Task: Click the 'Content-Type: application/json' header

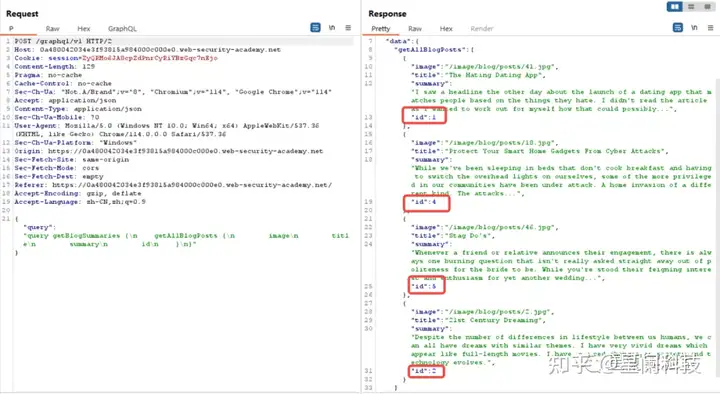Action: [x=78, y=109]
